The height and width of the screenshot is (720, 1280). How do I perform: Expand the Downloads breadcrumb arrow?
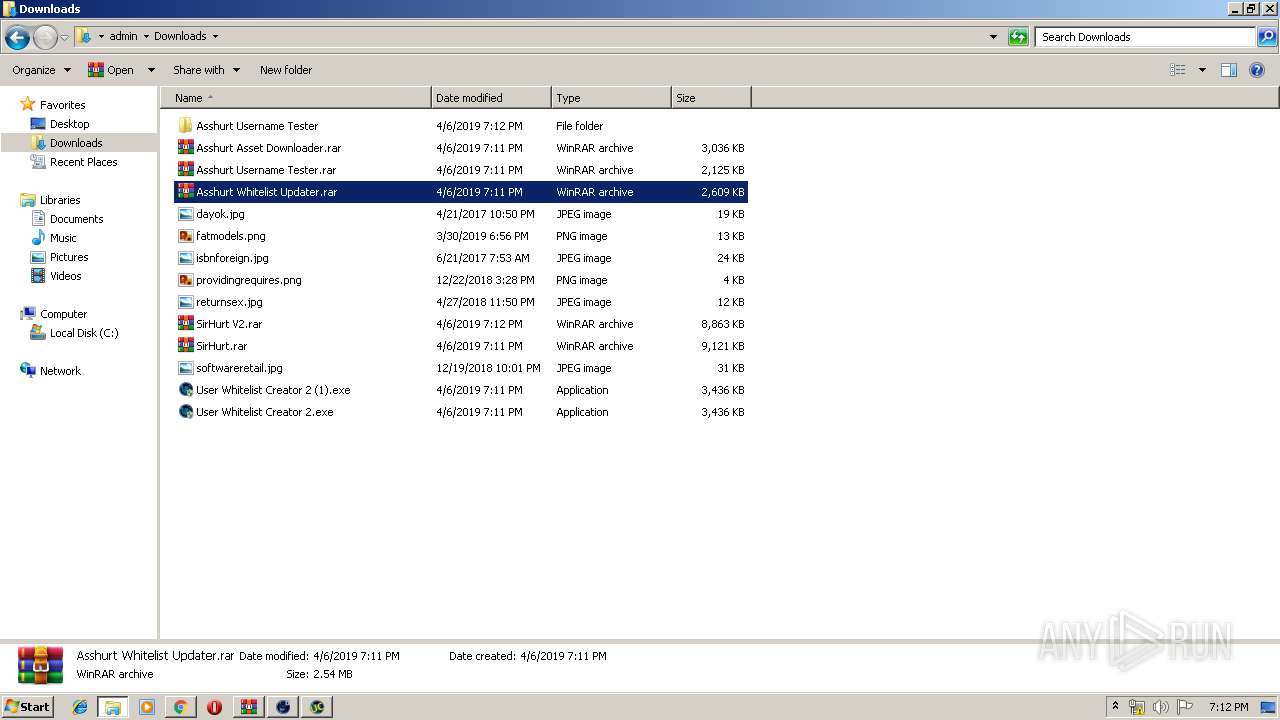coord(214,36)
